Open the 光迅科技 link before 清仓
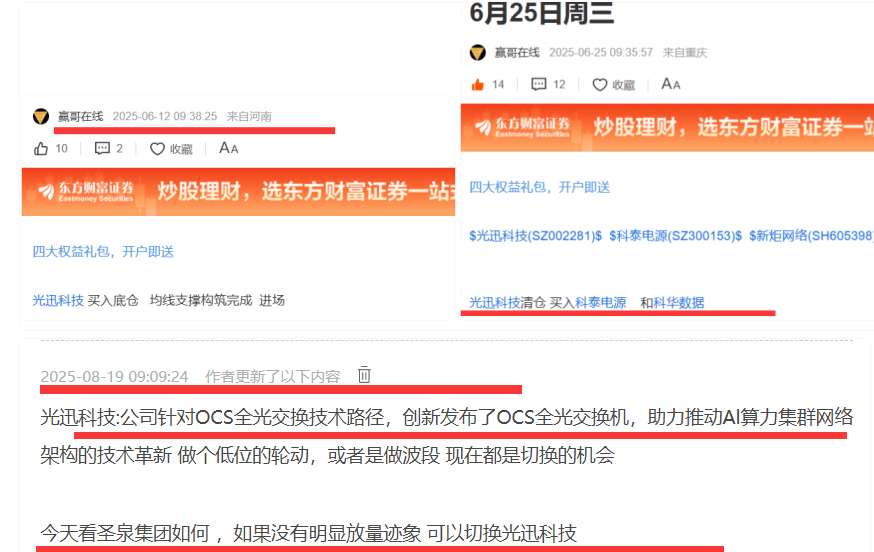The width and height of the screenshot is (874, 552). pyautogui.click(x=495, y=302)
